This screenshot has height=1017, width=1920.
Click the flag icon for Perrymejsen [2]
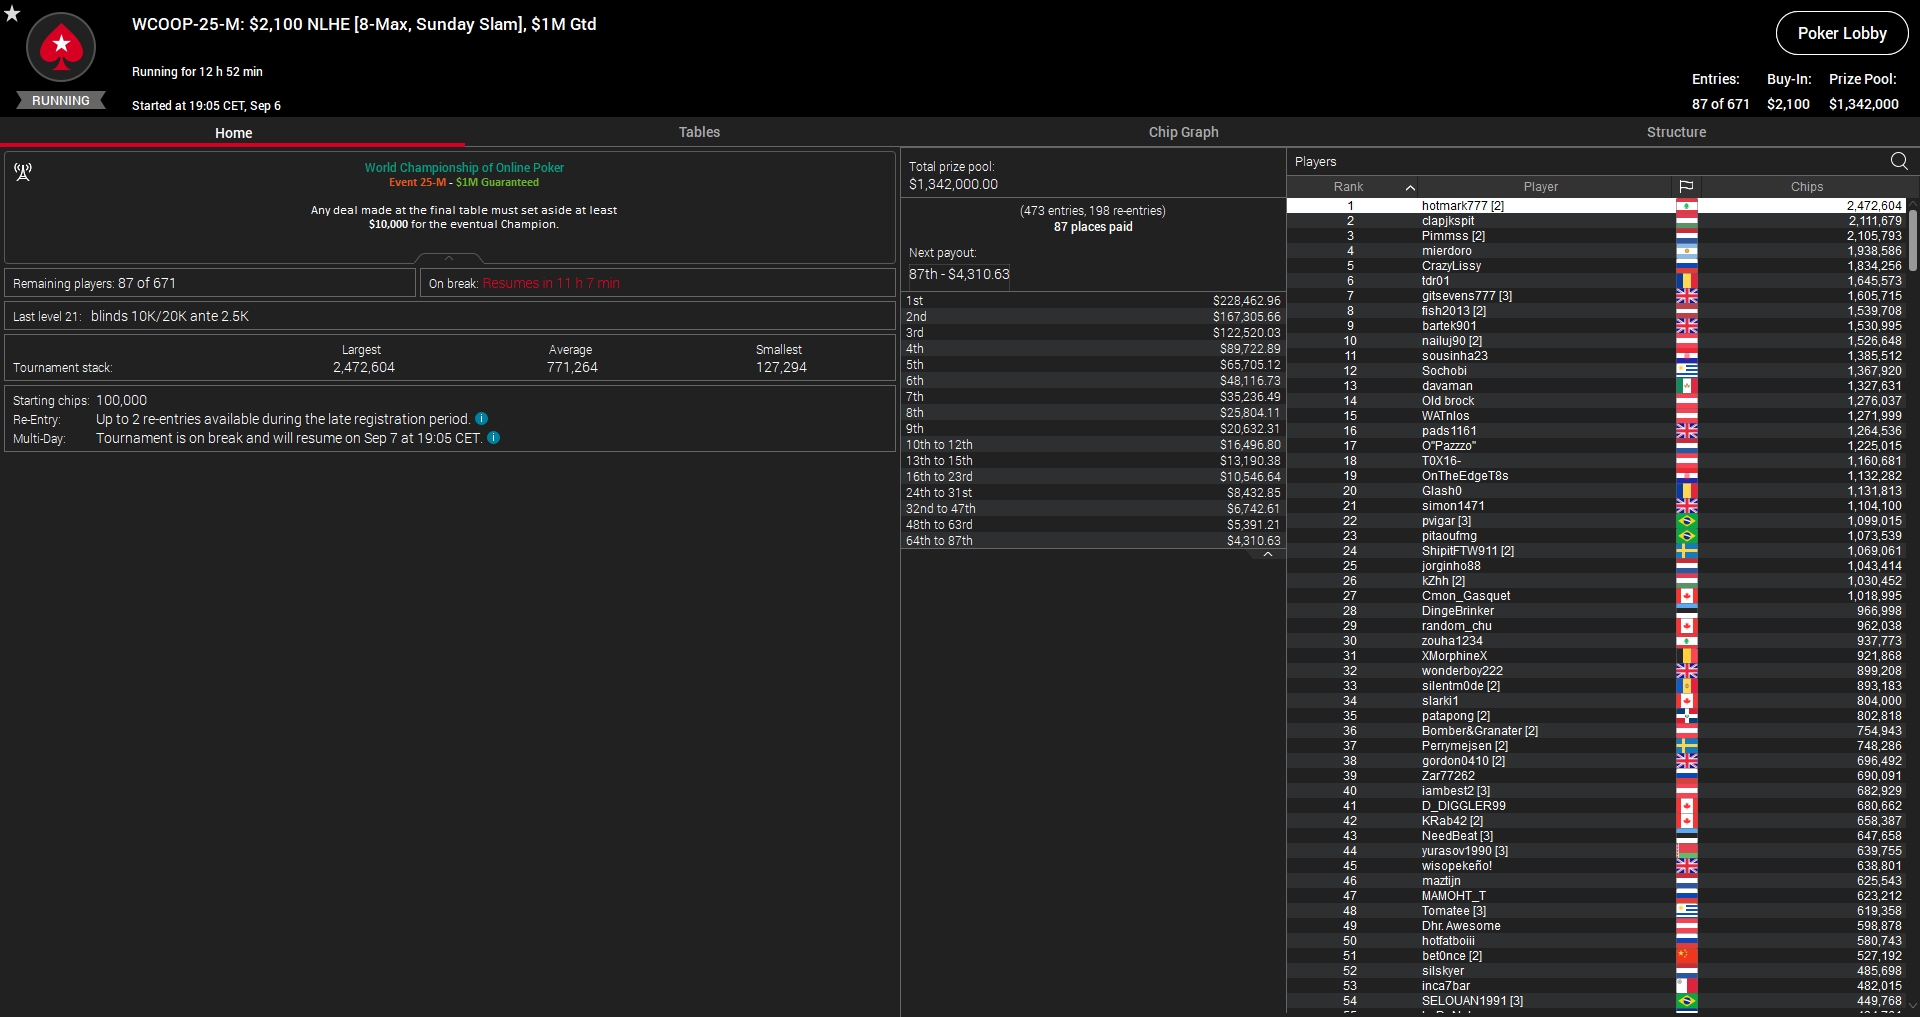[1687, 746]
